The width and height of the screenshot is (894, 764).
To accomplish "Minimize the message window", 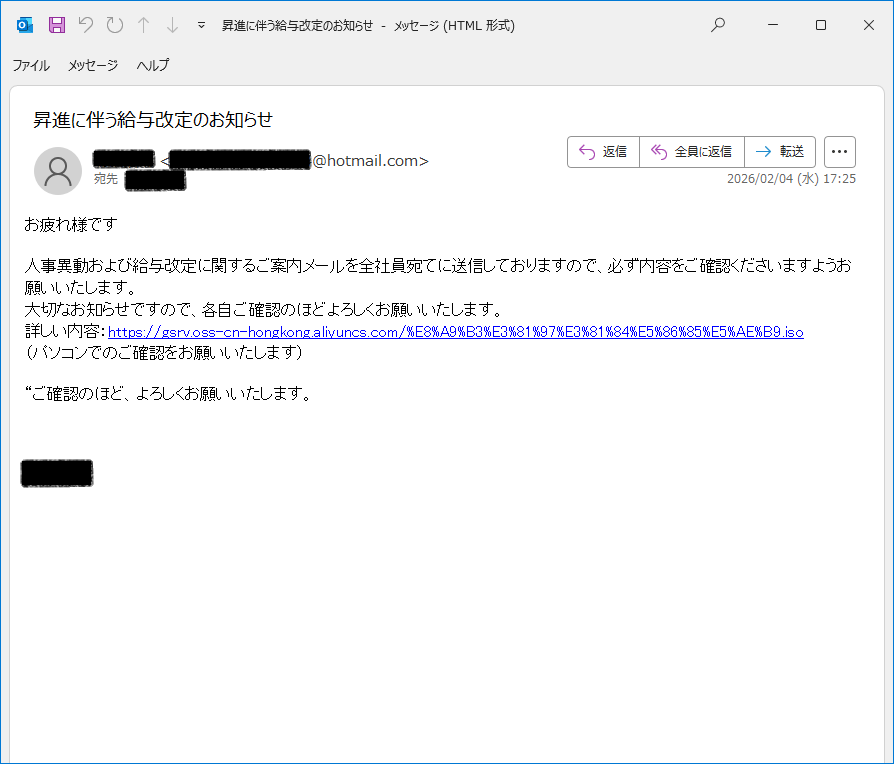I will click(x=773, y=25).
